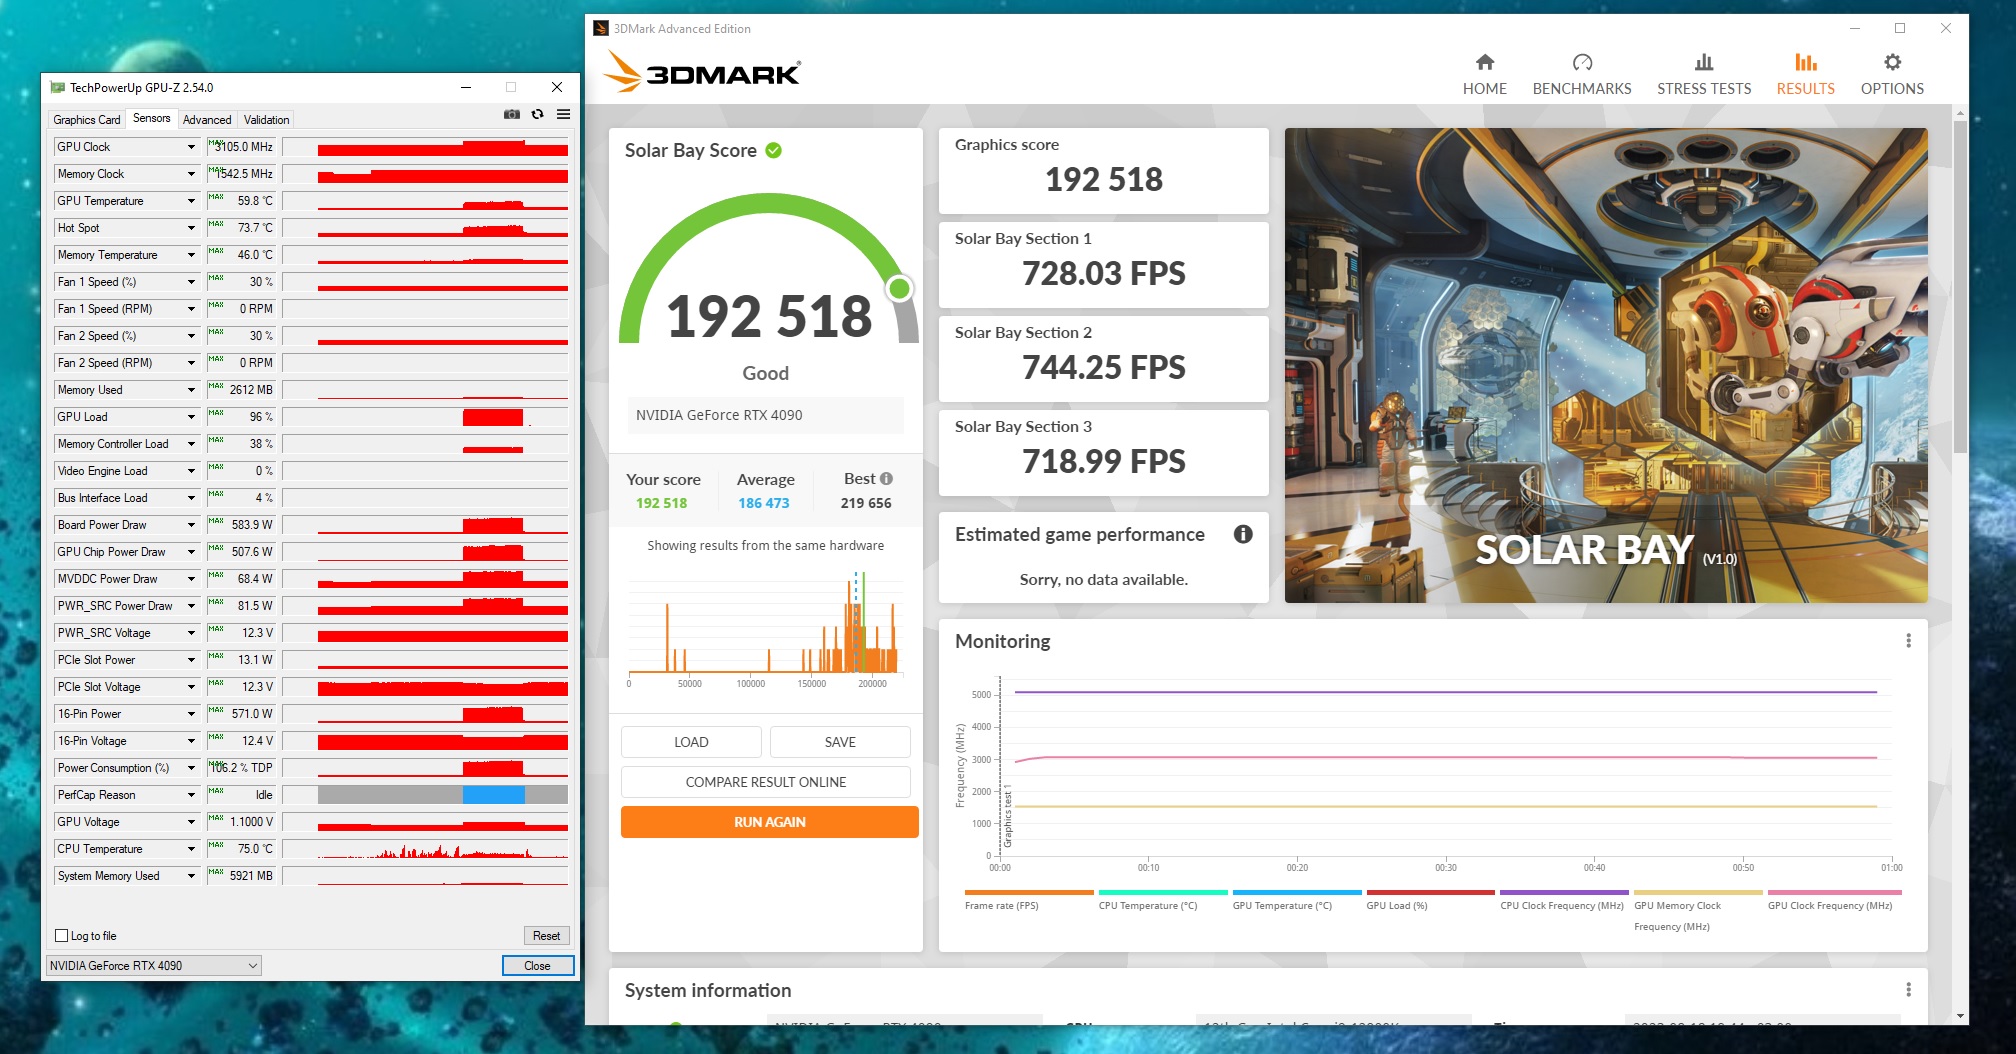Click the Solar Bay benchmark preview image
This screenshot has width=2016, height=1054.
coord(1606,365)
